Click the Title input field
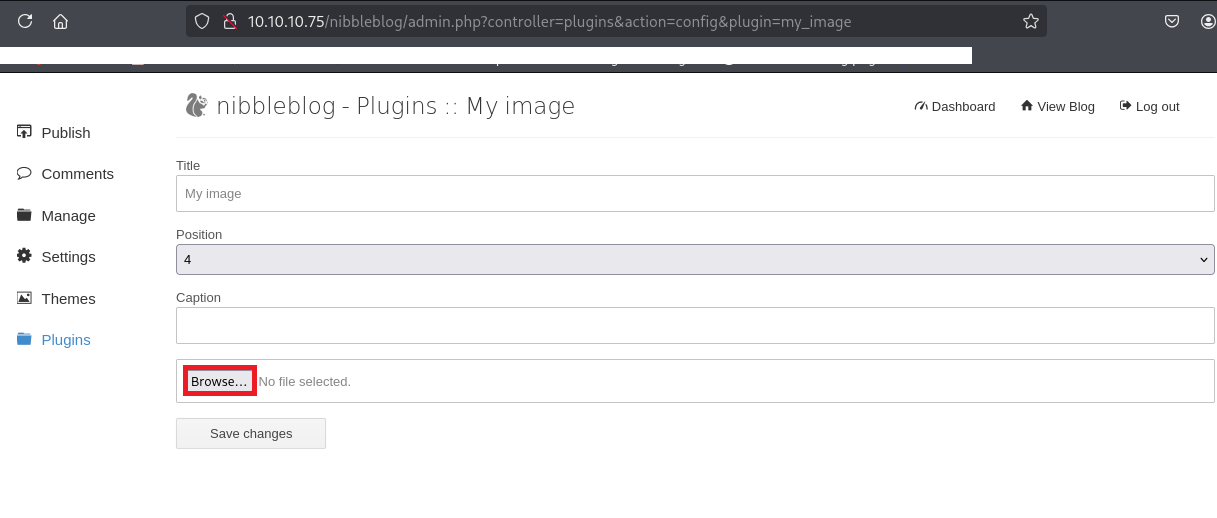 pos(695,193)
